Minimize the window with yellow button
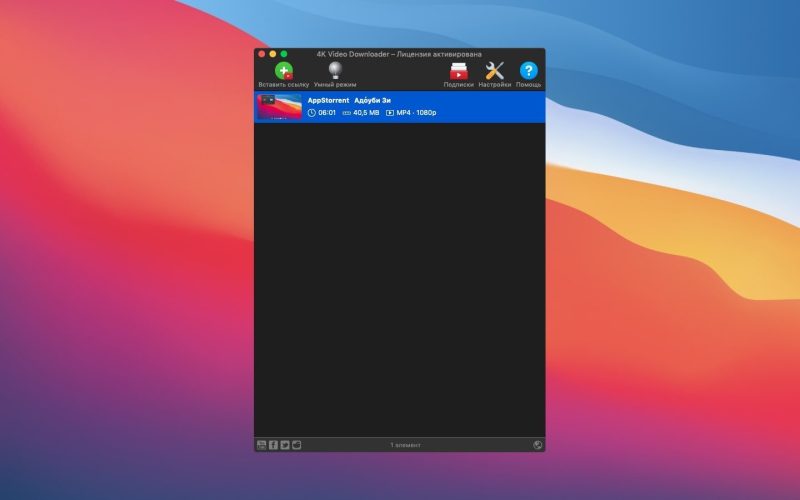This screenshot has height=500, width=800. coord(273,54)
